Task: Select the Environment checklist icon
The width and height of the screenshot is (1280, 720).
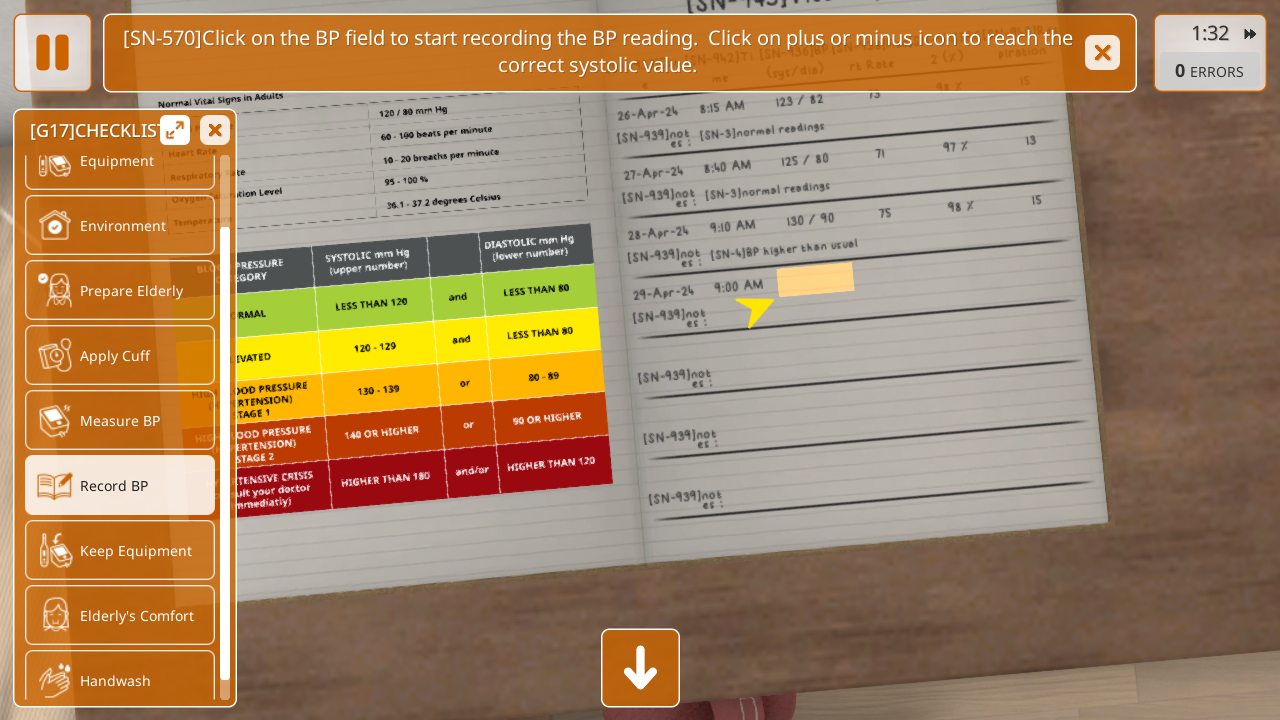Action: pyautogui.click(x=54, y=226)
